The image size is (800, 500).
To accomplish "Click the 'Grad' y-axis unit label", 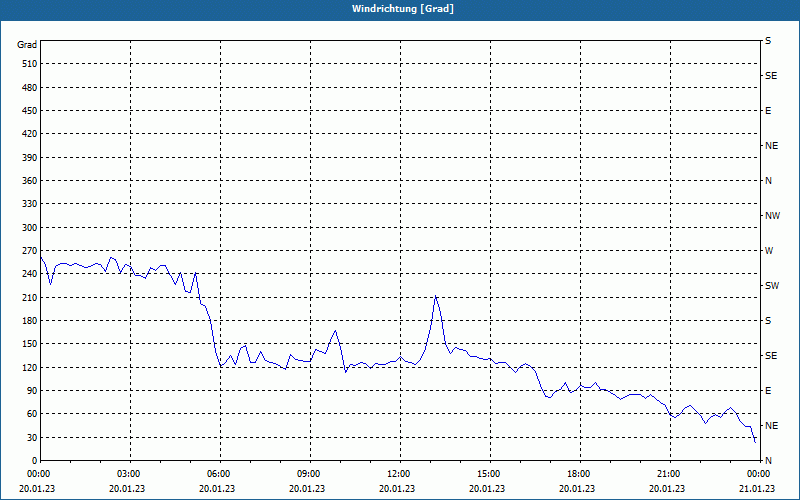I will (x=27, y=45).
